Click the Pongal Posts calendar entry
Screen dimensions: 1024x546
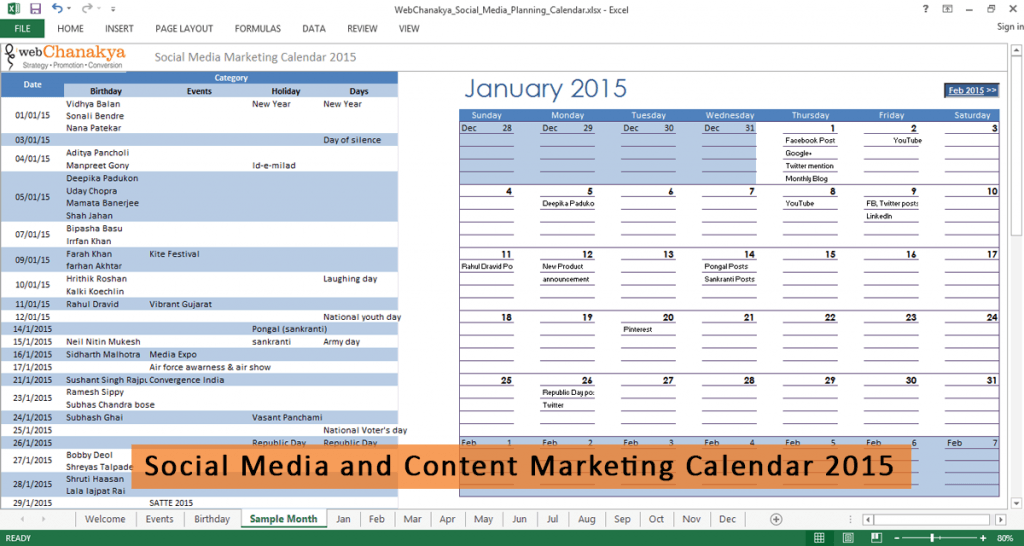coord(726,266)
